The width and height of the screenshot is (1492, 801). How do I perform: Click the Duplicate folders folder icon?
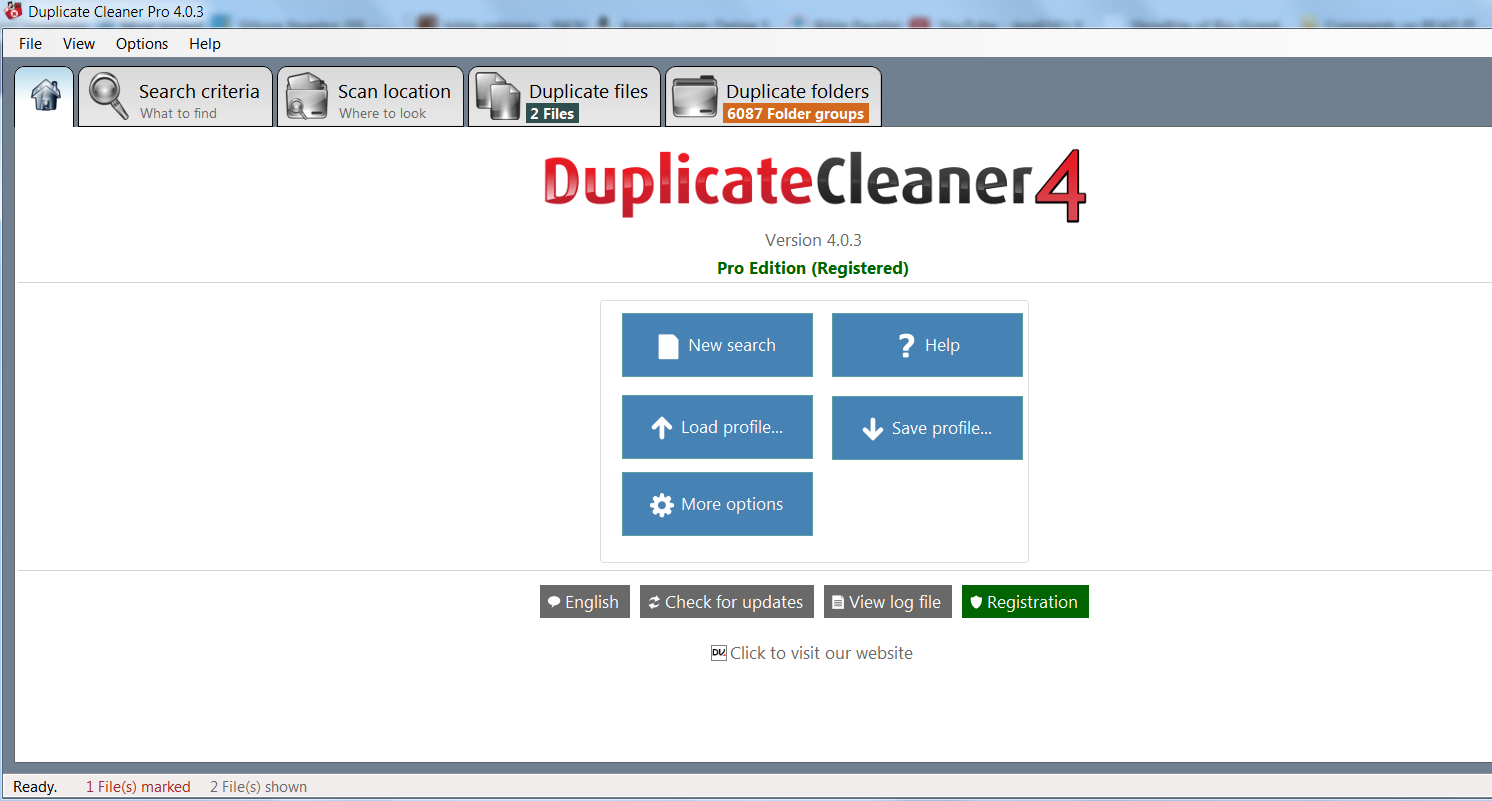pos(694,97)
